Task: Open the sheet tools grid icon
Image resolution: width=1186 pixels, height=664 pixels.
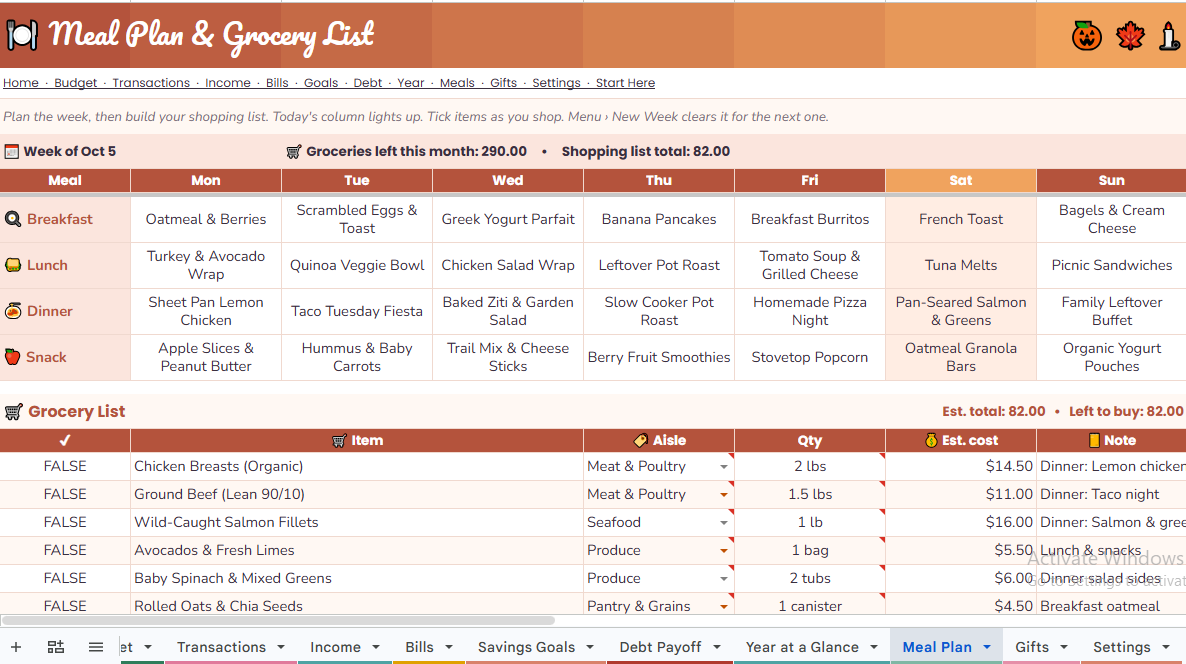Action: [56, 647]
